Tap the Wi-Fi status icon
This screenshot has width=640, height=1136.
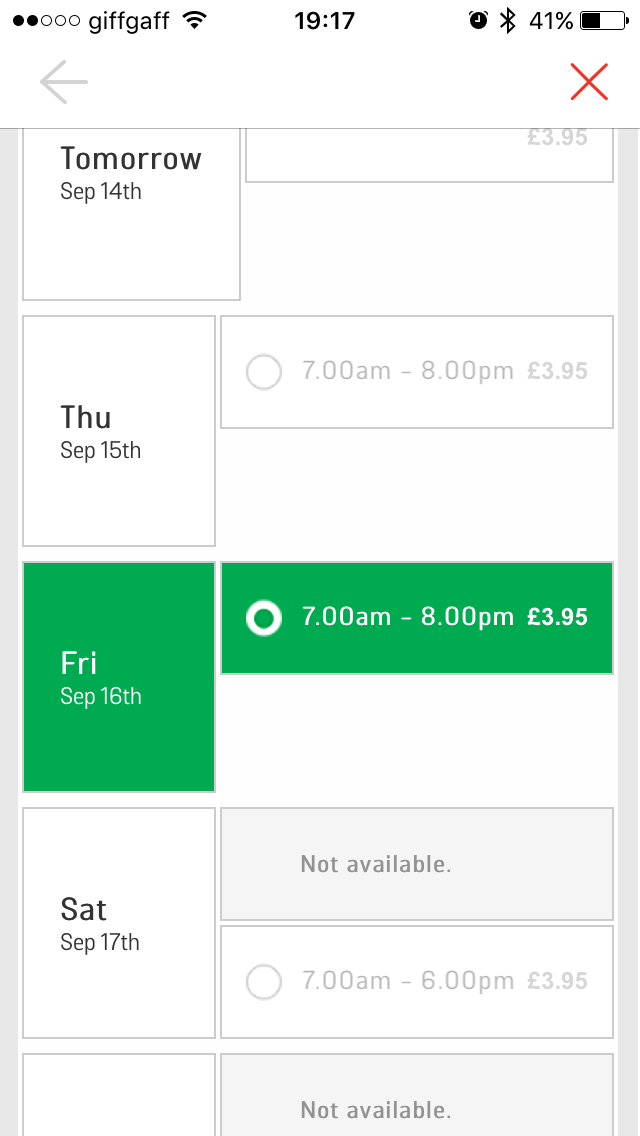click(194, 21)
